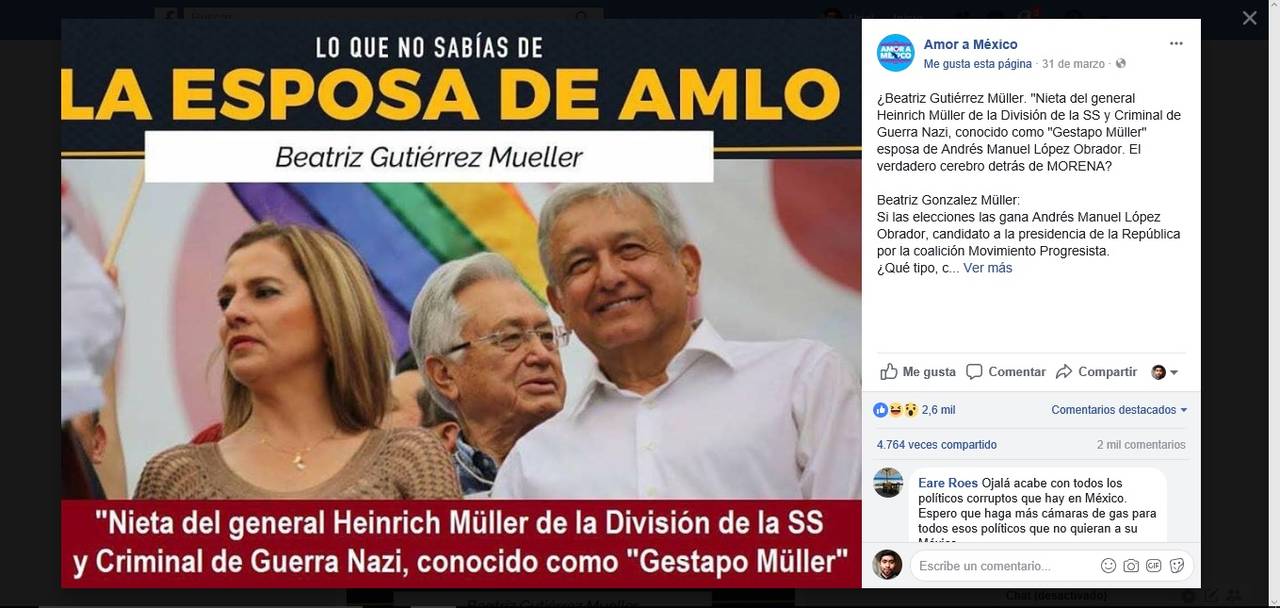The image size is (1280, 608).
Task: Open the sticker picker in comment box
Action: (1177, 565)
